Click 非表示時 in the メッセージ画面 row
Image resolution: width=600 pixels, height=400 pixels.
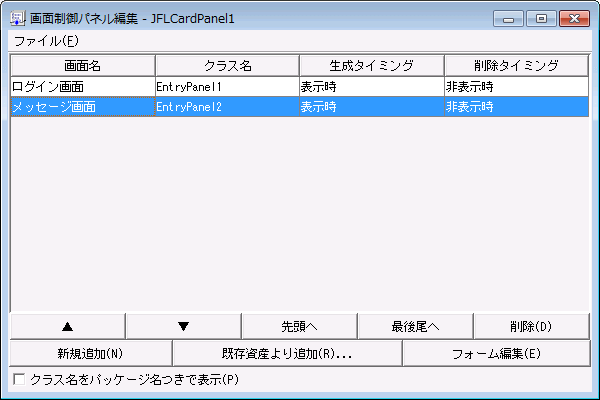[517, 106]
